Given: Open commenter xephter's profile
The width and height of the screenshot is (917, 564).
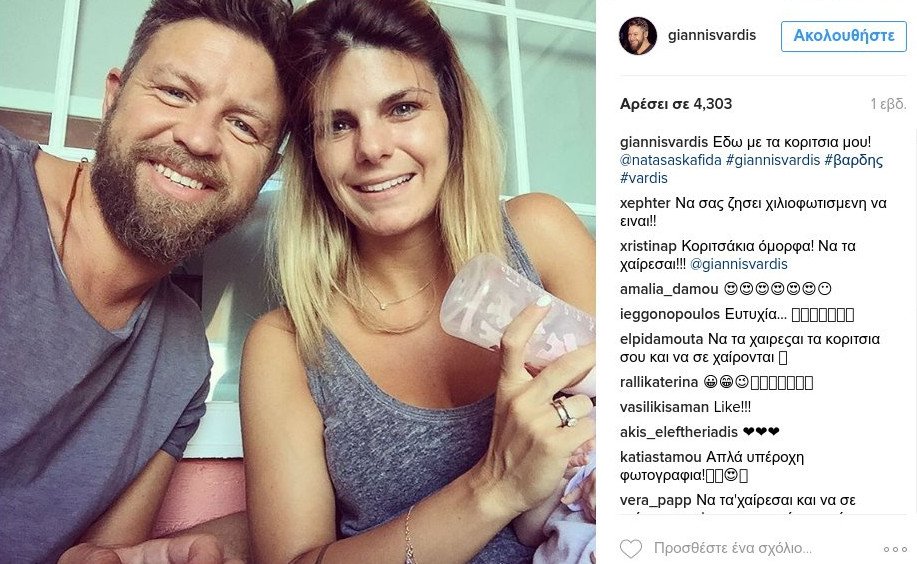Looking at the screenshot, I should pyautogui.click(x=645, y=204).
